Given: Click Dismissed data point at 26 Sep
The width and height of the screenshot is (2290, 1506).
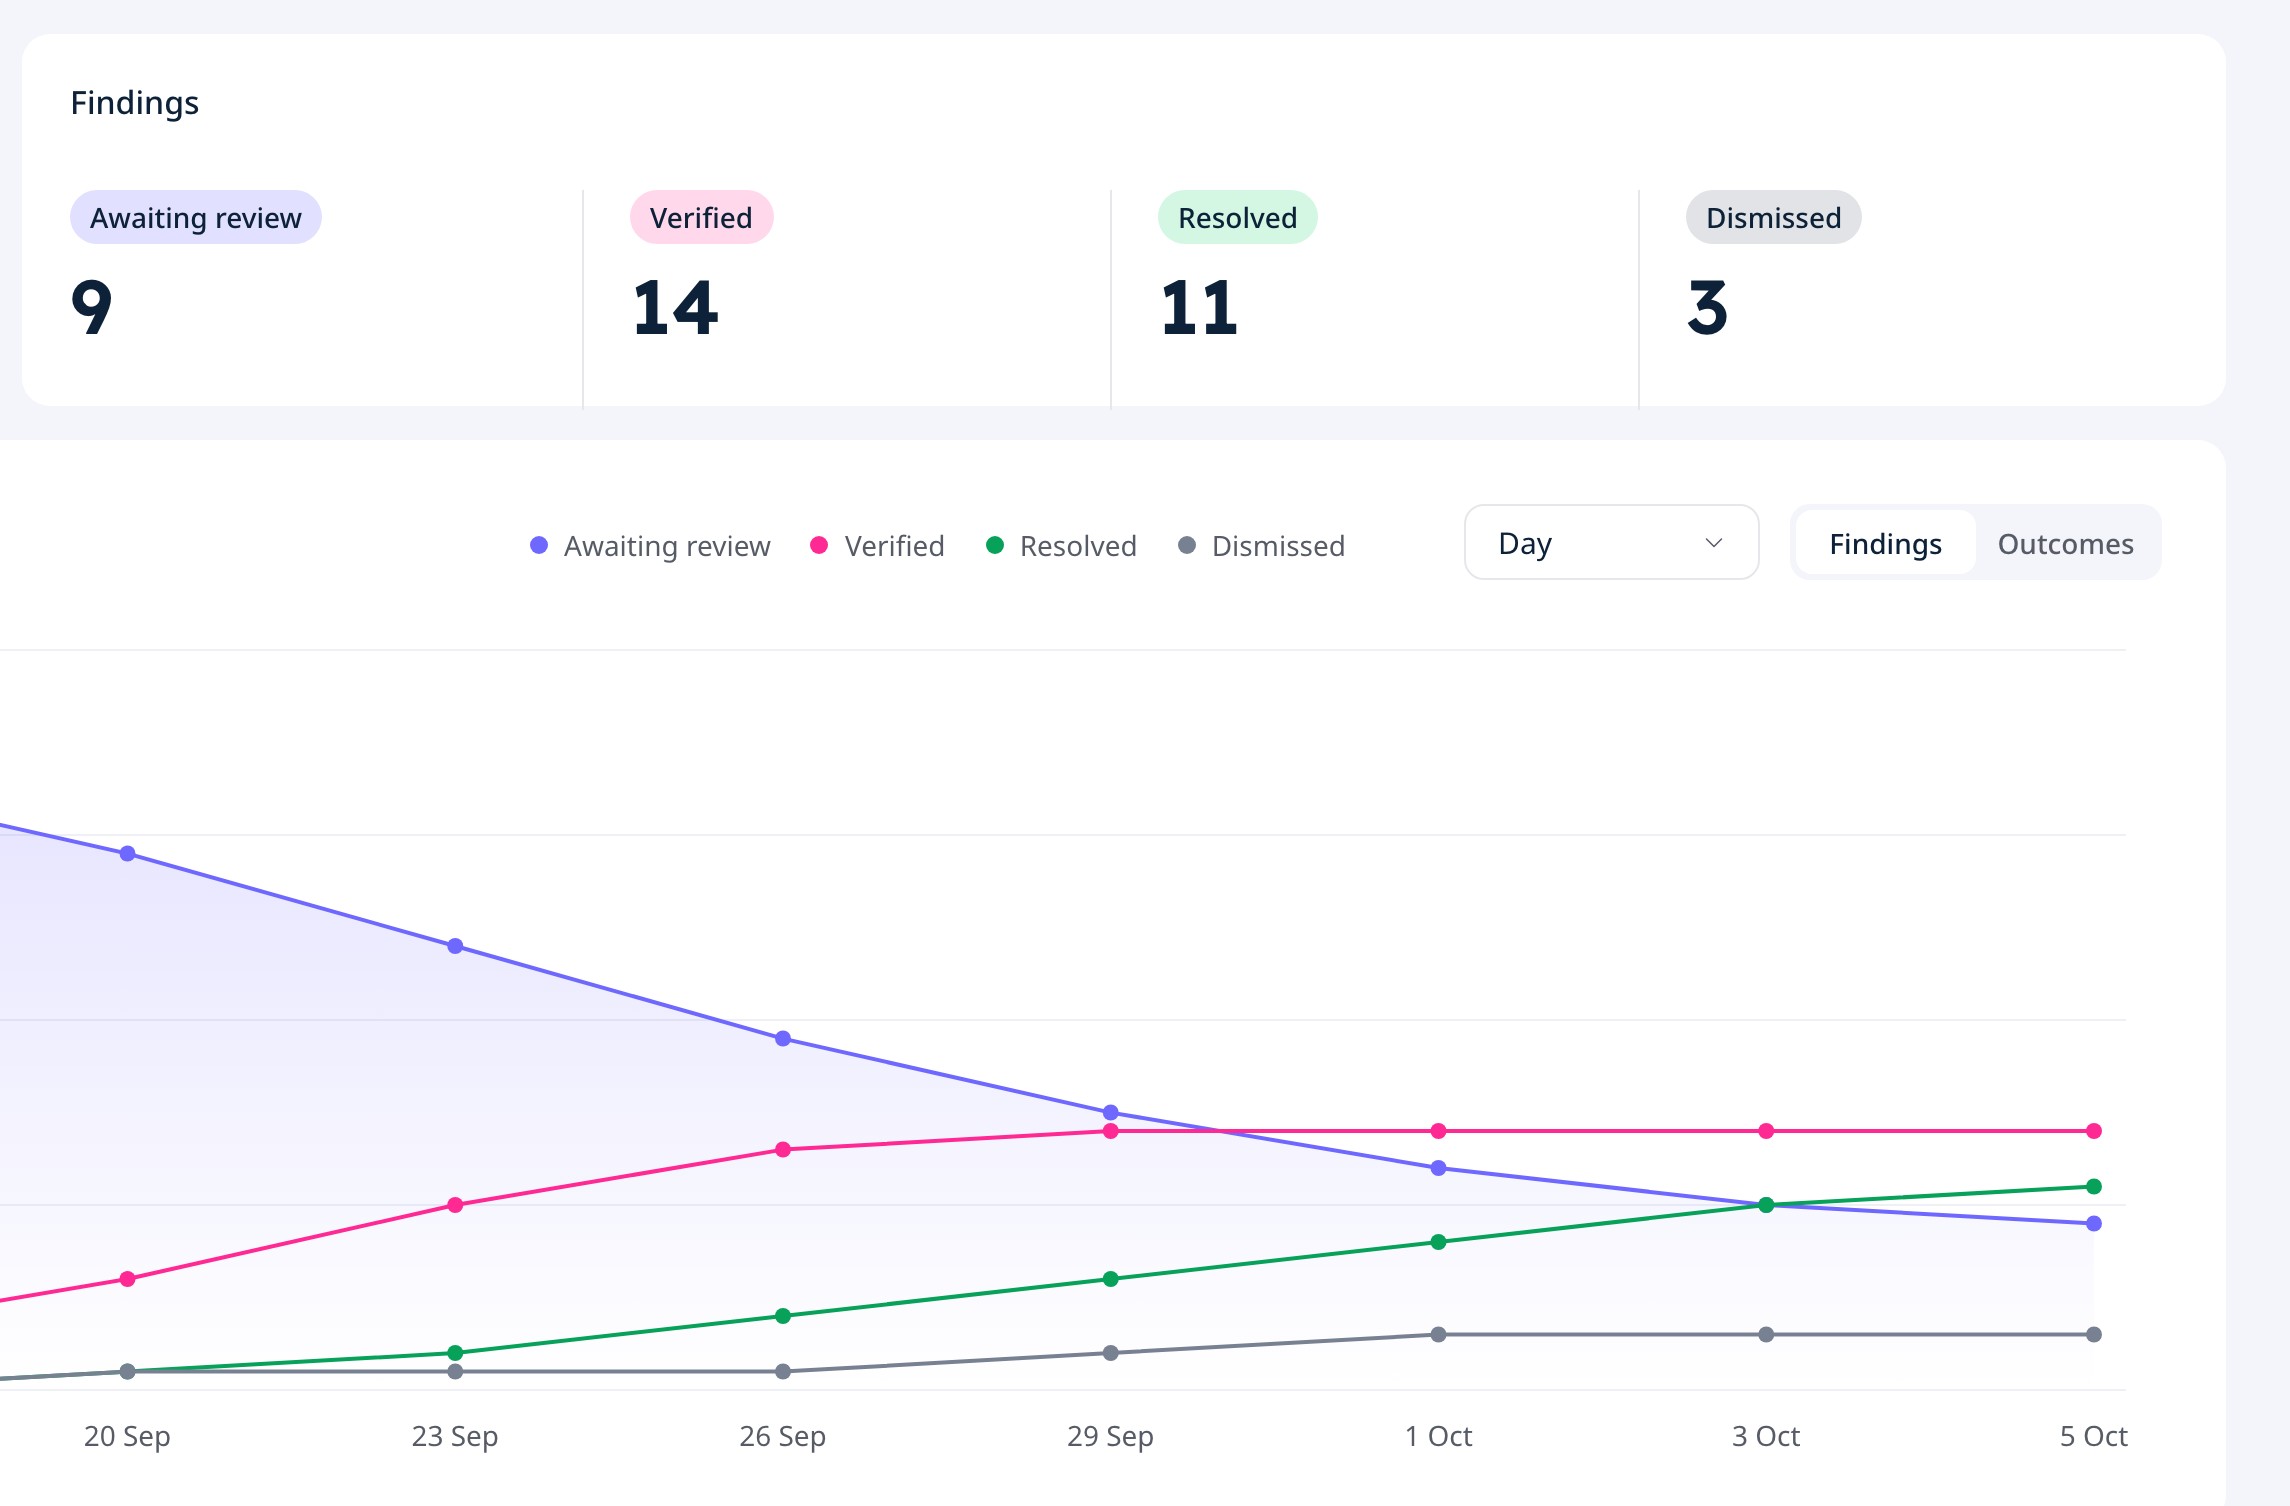Looking at the screenshot, I should (x=783, y=1372).
